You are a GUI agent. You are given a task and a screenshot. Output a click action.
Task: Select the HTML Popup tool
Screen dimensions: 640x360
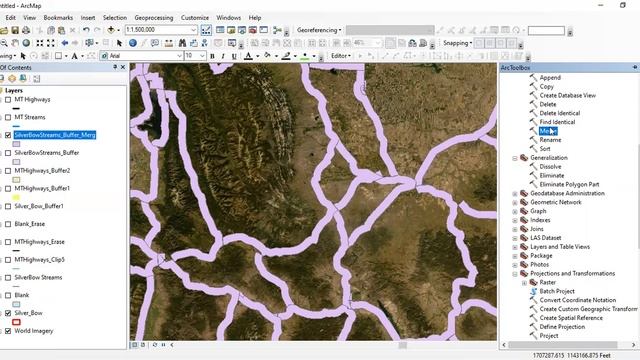[155, 43]
